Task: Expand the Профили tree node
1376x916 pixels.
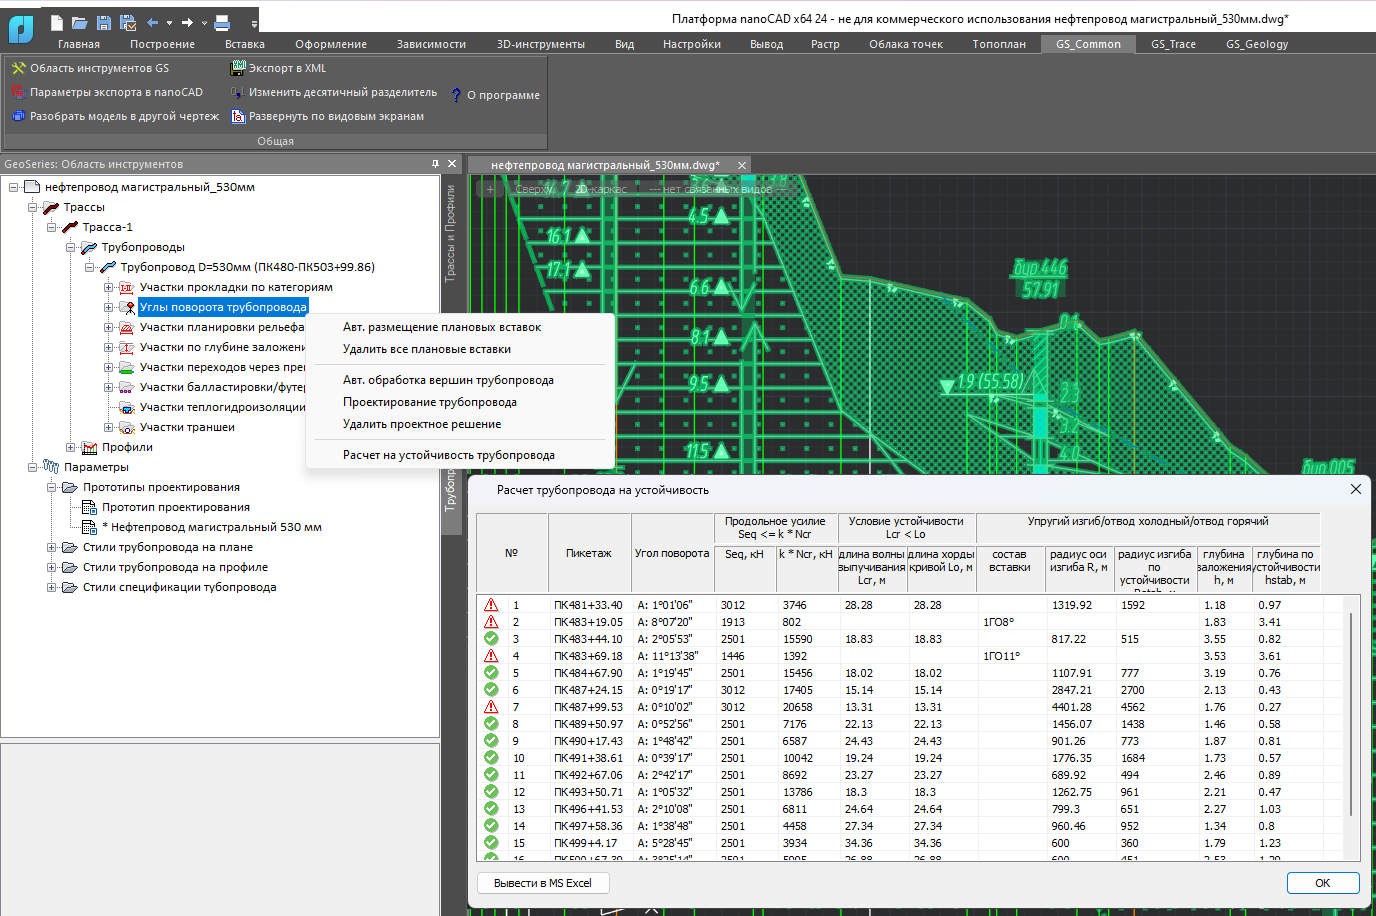Action: [x=71, y=447]
